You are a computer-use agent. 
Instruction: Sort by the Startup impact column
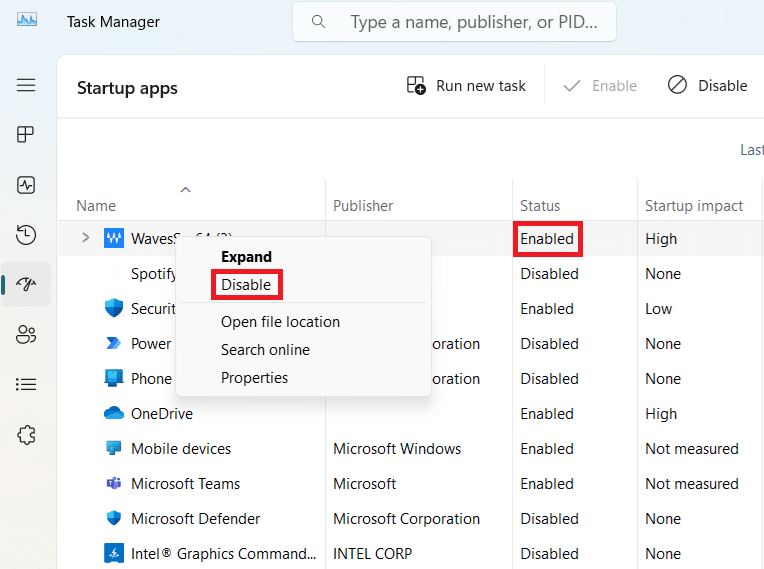(x=694, y=206)
